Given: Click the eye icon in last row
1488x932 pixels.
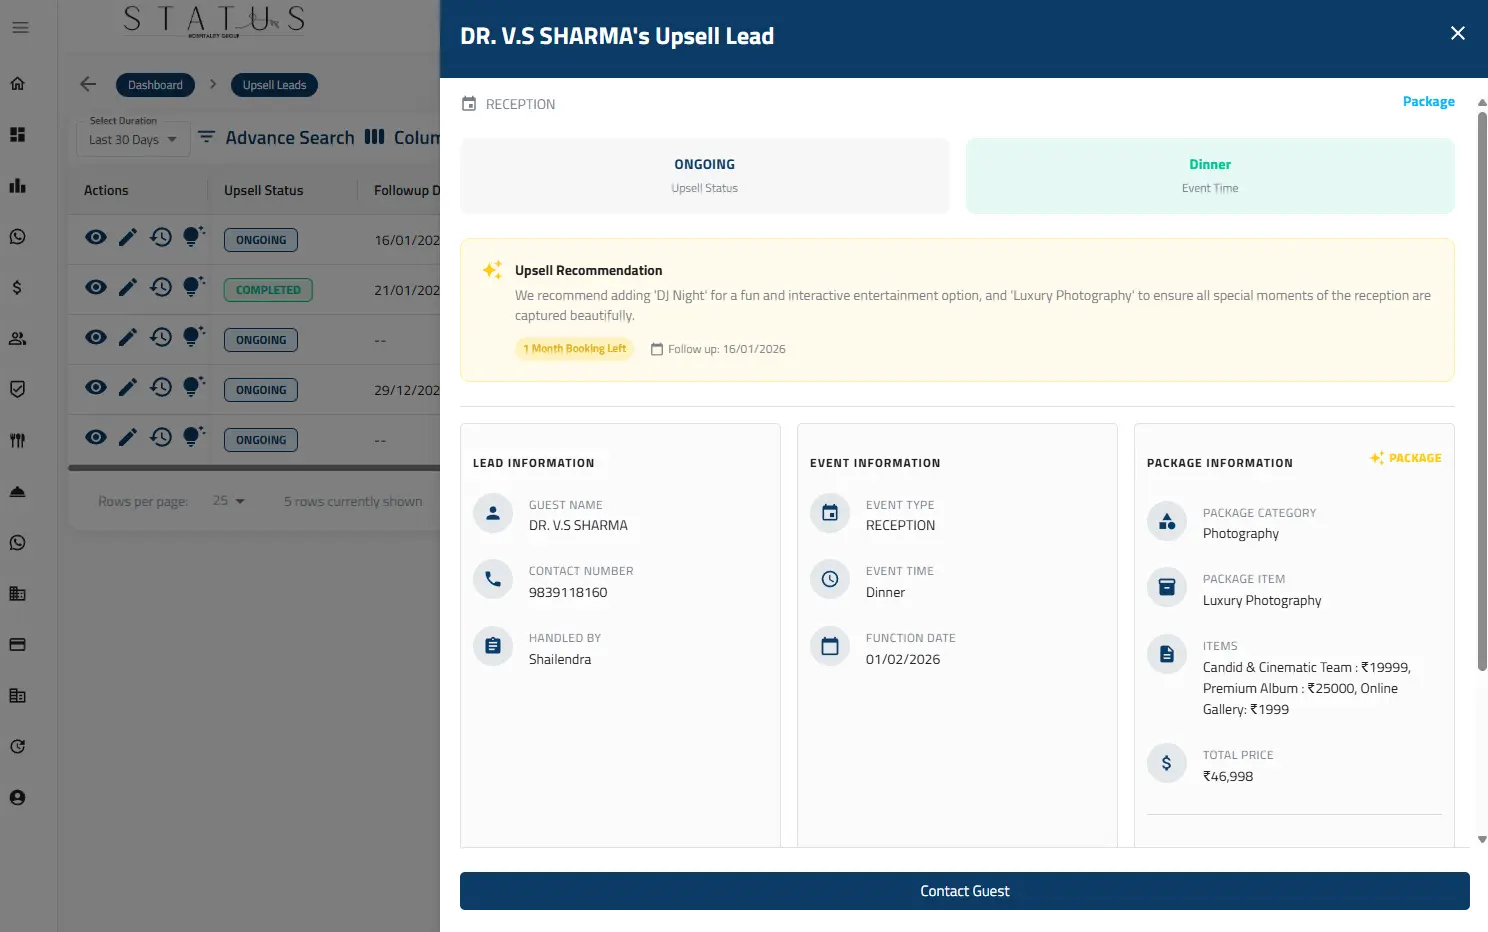Looking at the screenshot, I should tap(96, 438).
